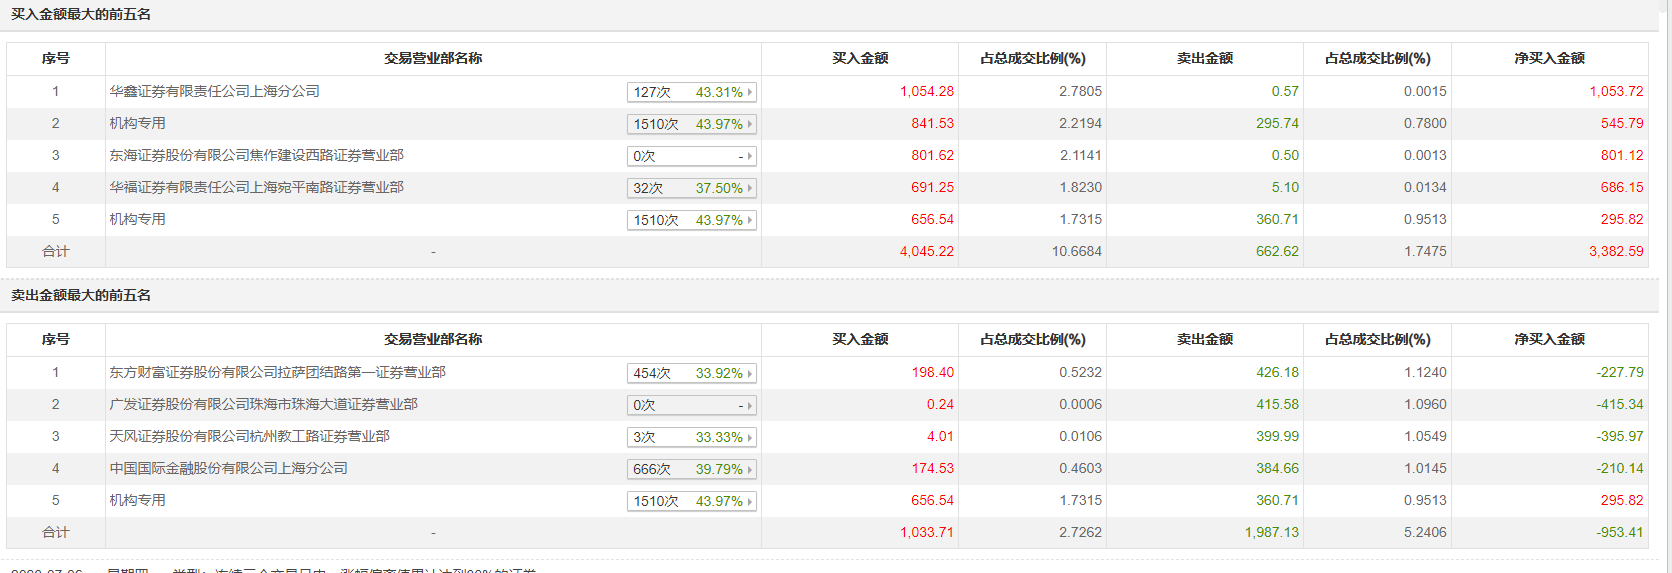The image size is (1672, 573).
Task: Click 机构专用 in the sell table
Action: point(137,500)
